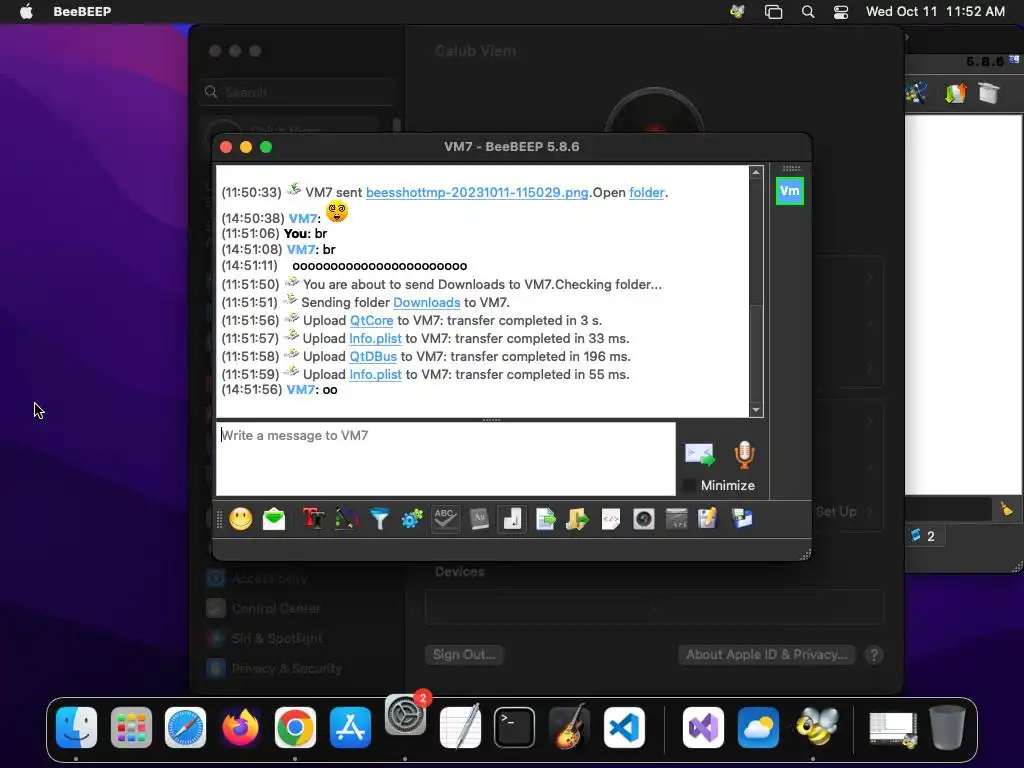Select the tab labeled 2 in the background window

pos(923,536)
